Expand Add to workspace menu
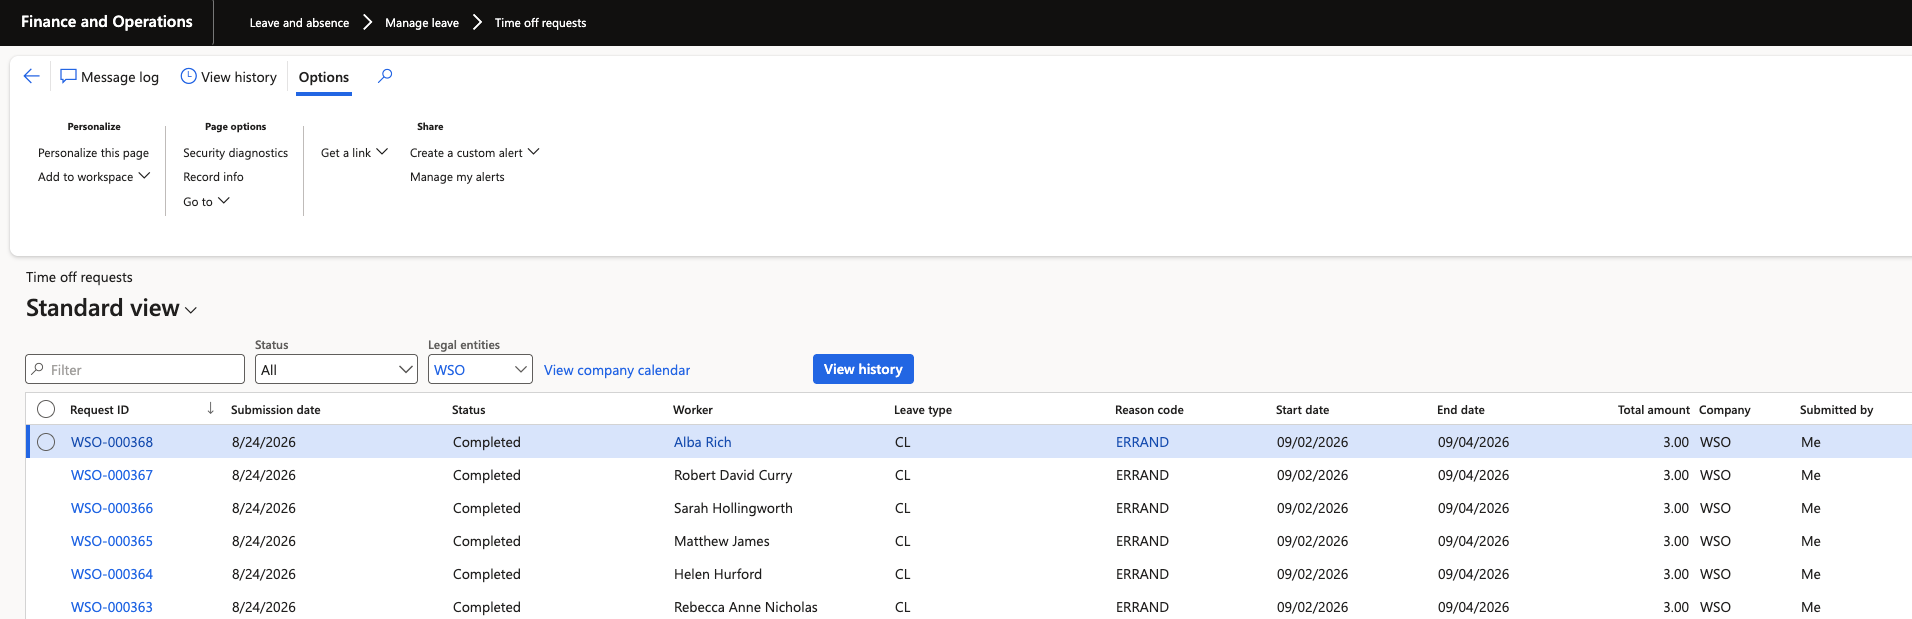This screenshot has height=619, width=1912. pos(94,177)
